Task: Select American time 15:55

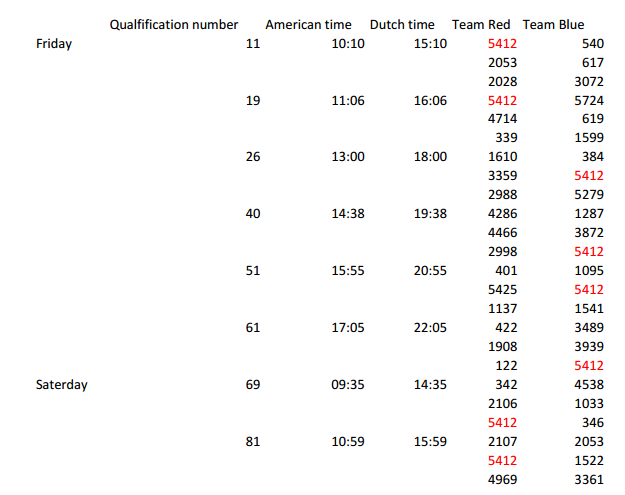Action: point(348,271)
